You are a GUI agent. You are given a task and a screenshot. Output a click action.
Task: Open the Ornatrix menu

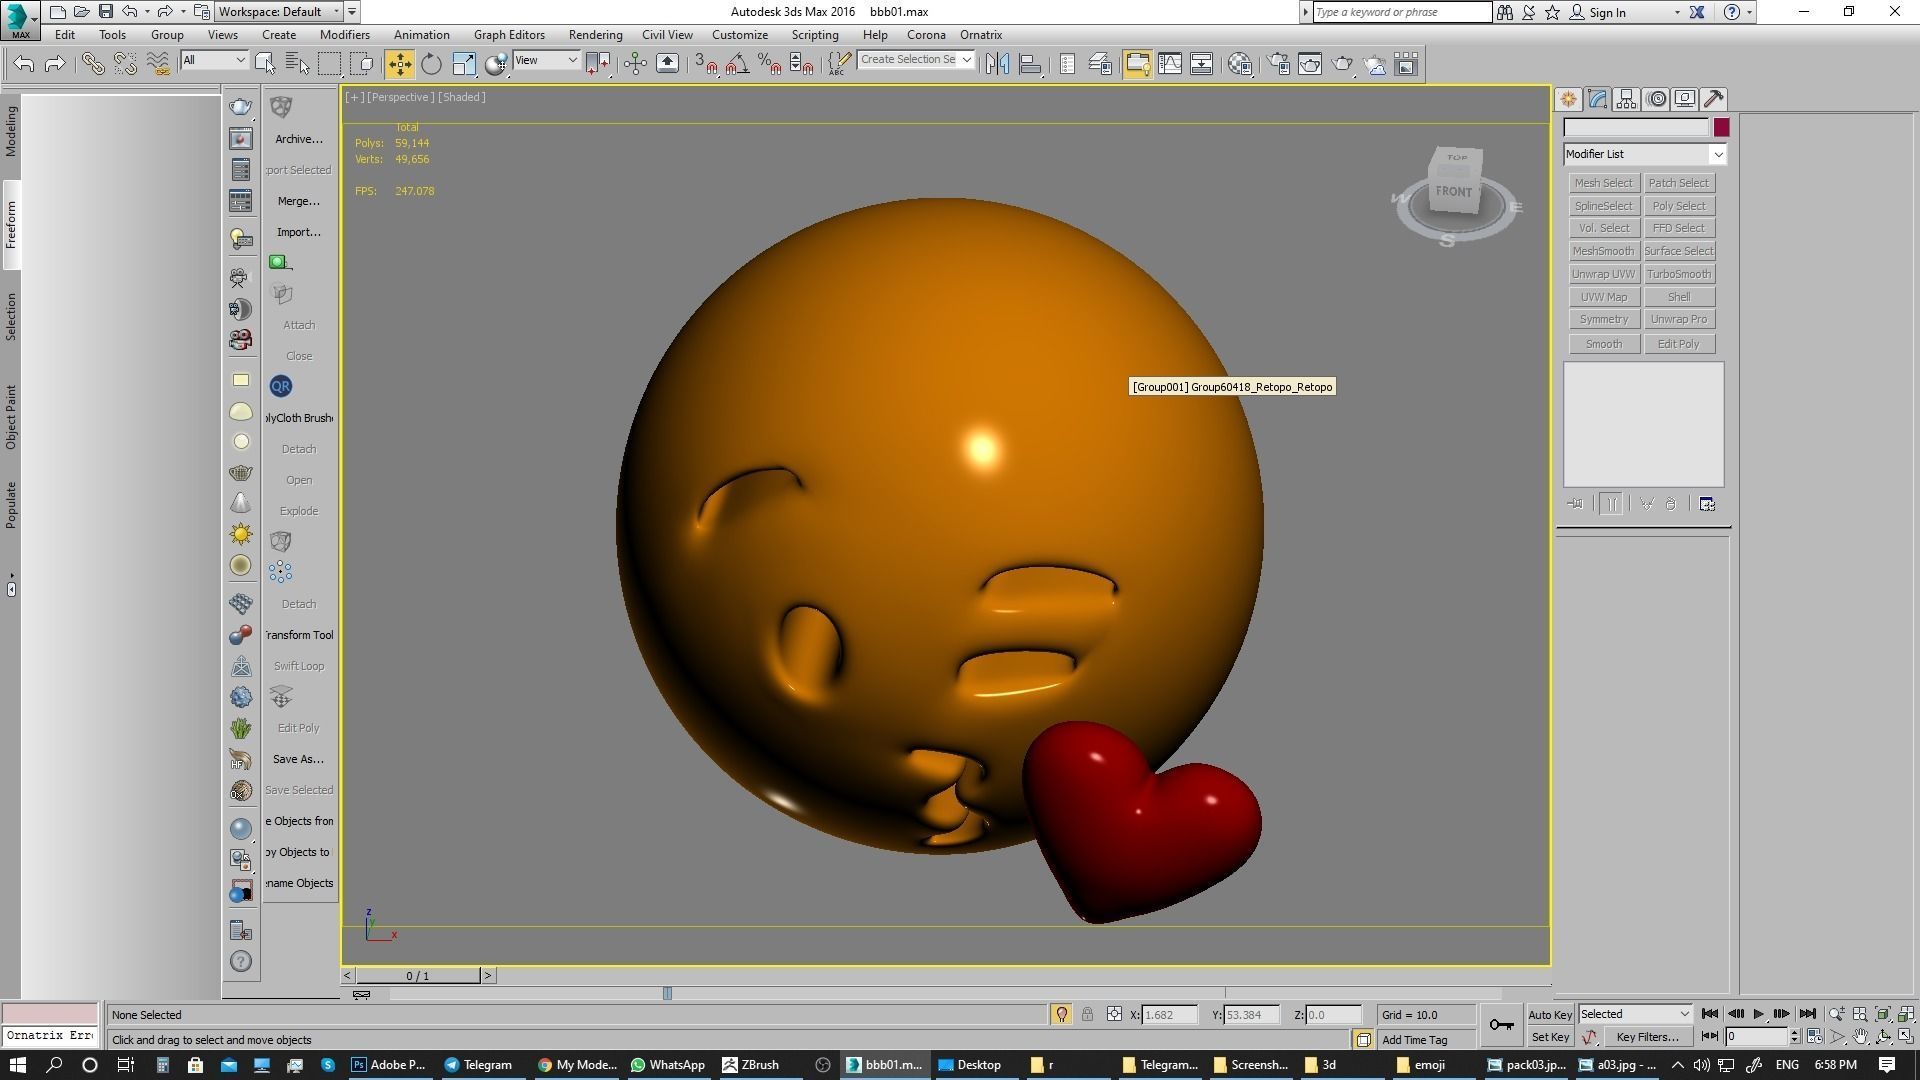tap(981, 35)
